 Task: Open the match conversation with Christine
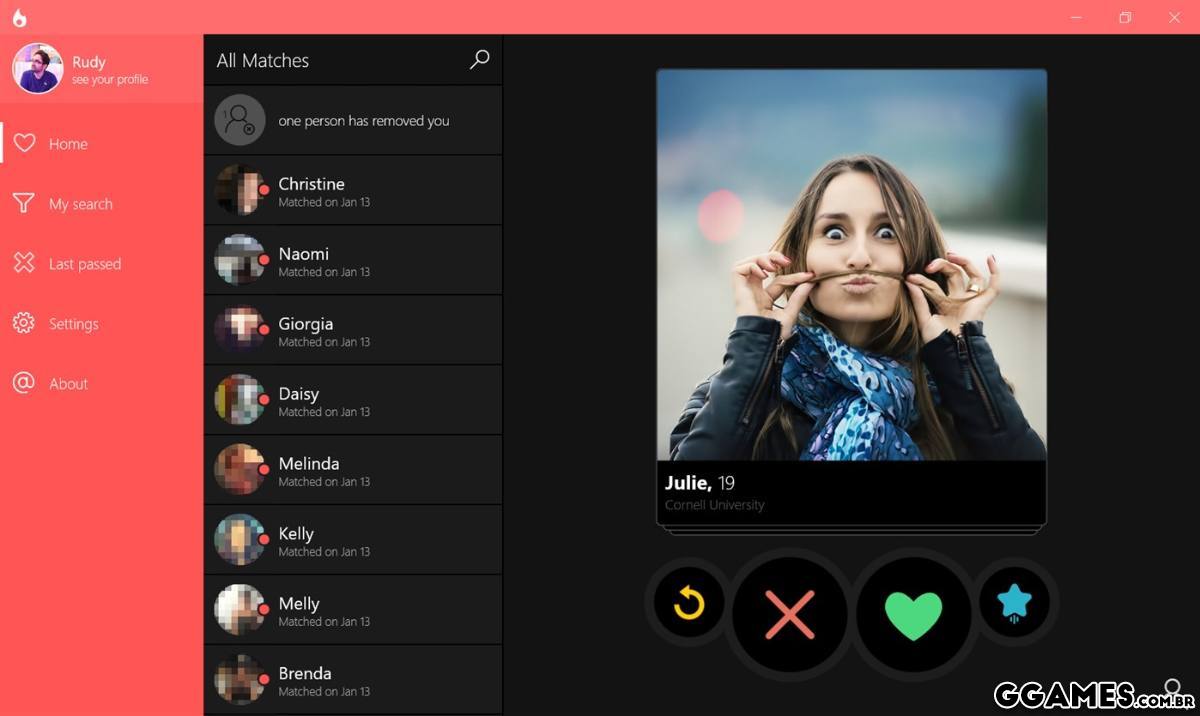click(x=352, y=190)
